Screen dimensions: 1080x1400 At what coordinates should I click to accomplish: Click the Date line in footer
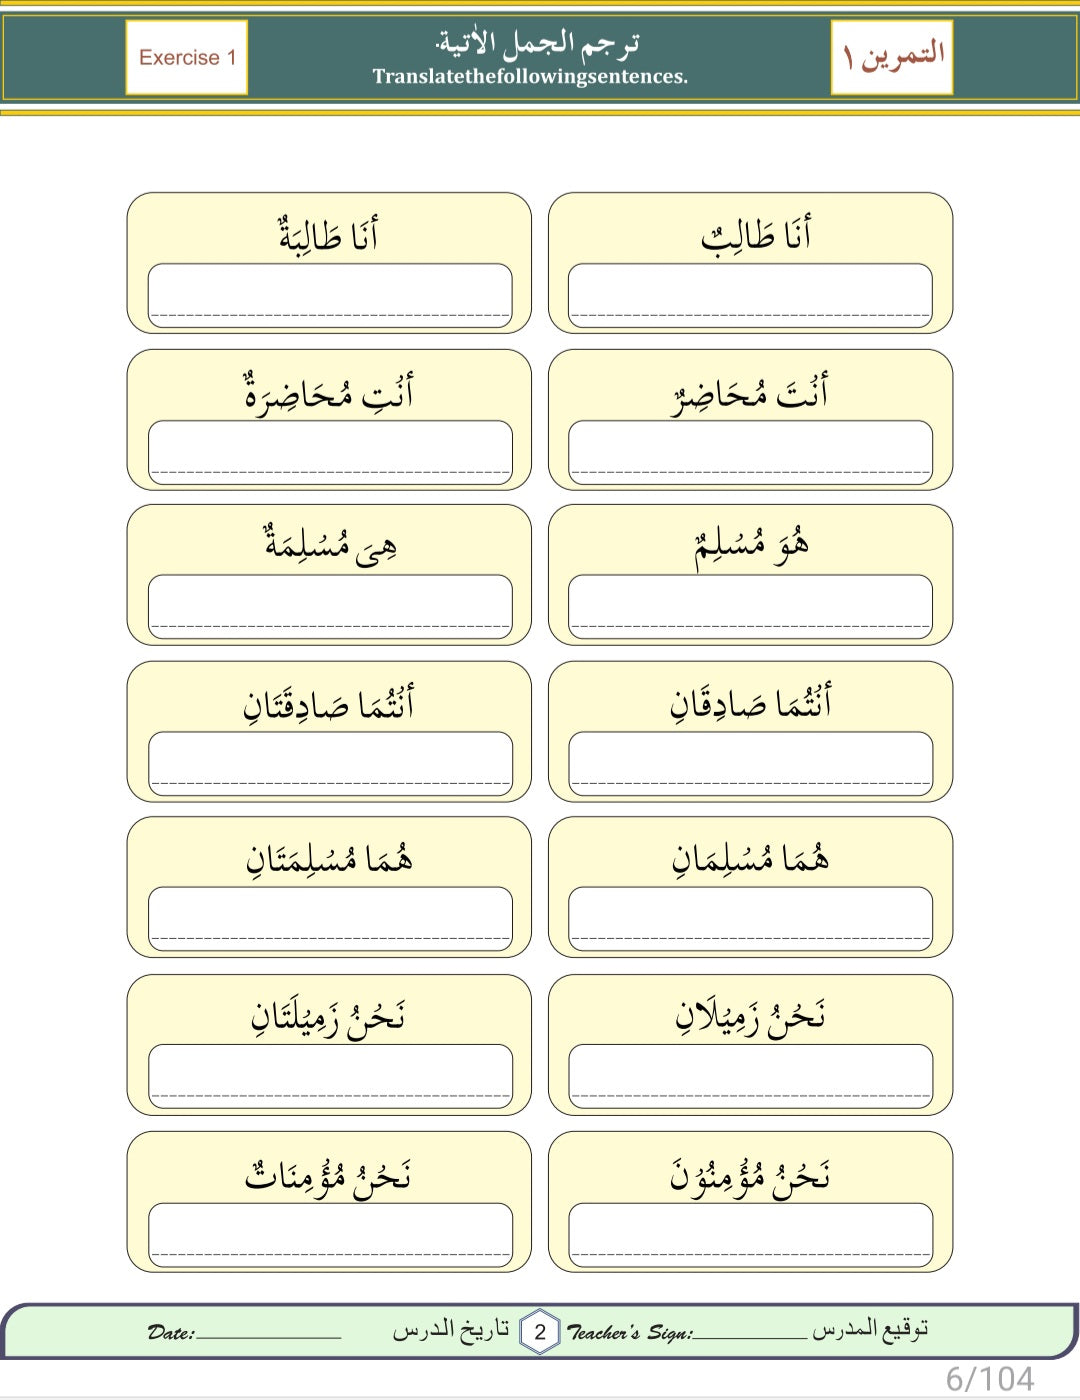(x=269, y=1332)
